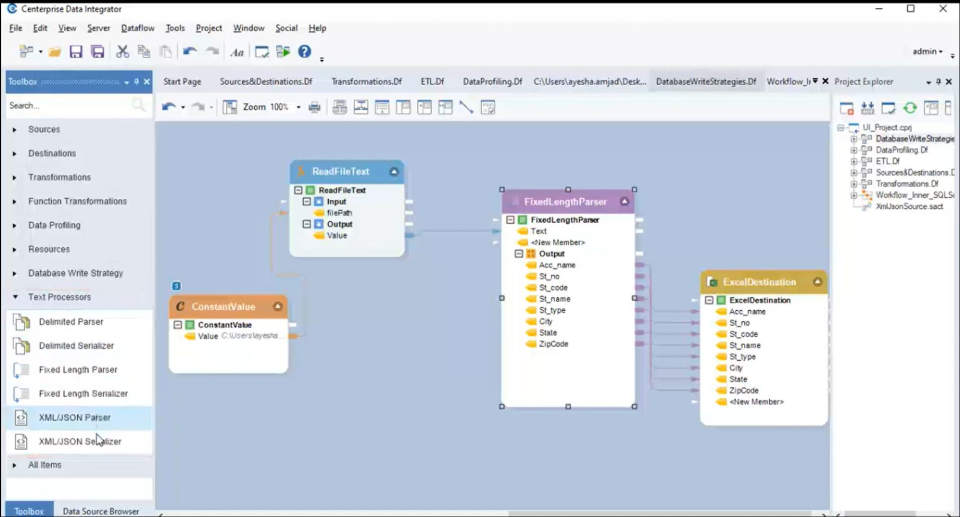This screenshot has height=517, width=960.
Task: Select DataProfiling.Df in Project Explorer
Action: coord(902,150)
